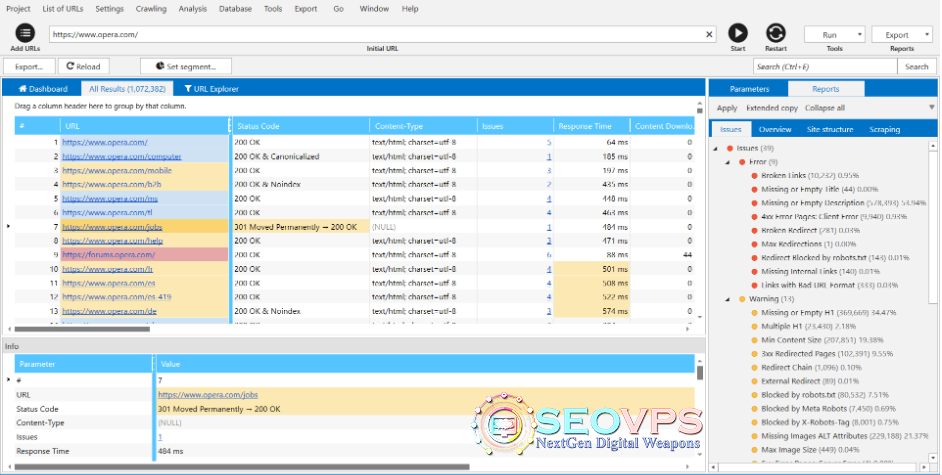Click the Export... button

tap(29, 66)
